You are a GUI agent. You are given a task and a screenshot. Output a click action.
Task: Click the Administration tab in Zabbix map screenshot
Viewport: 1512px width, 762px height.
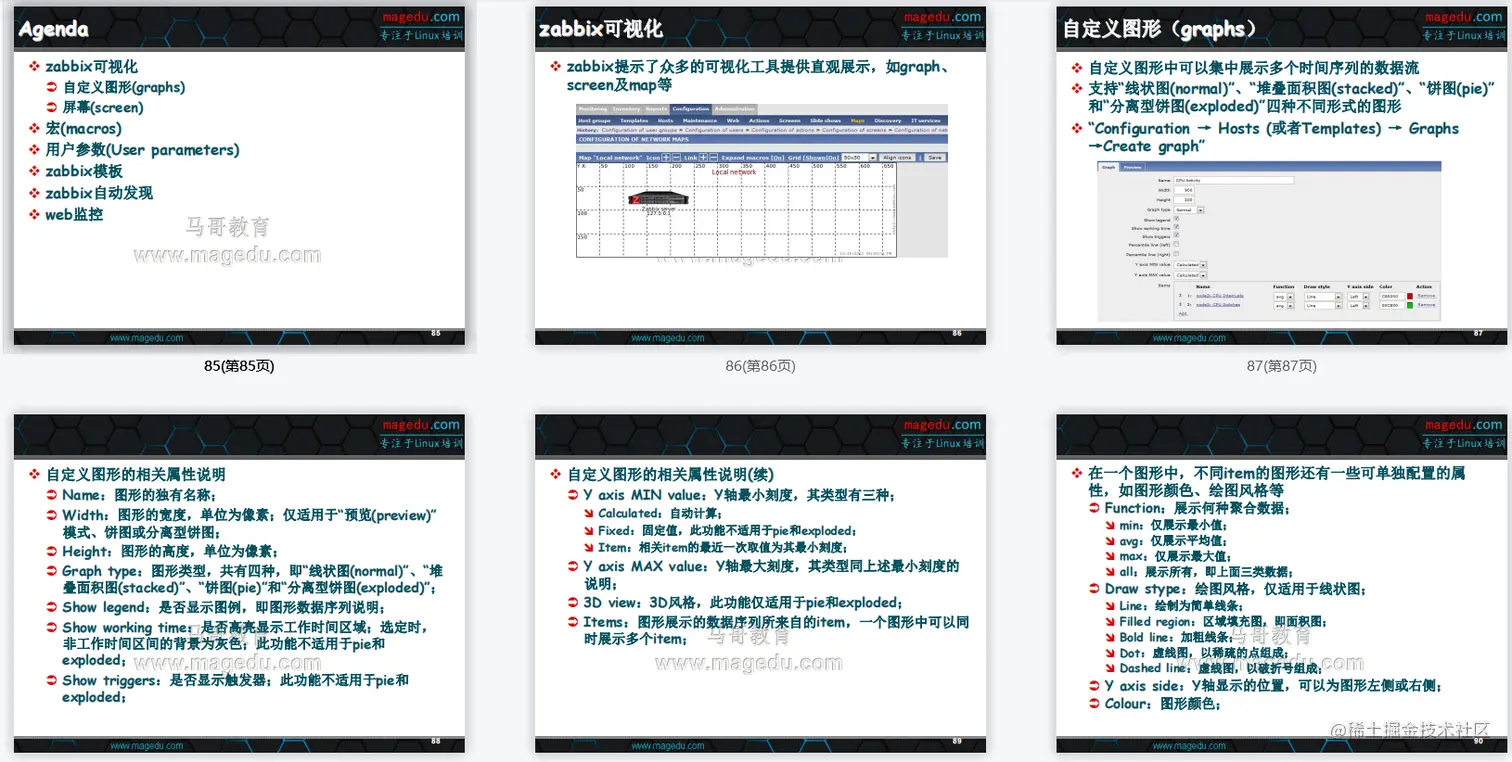(735, 109)
